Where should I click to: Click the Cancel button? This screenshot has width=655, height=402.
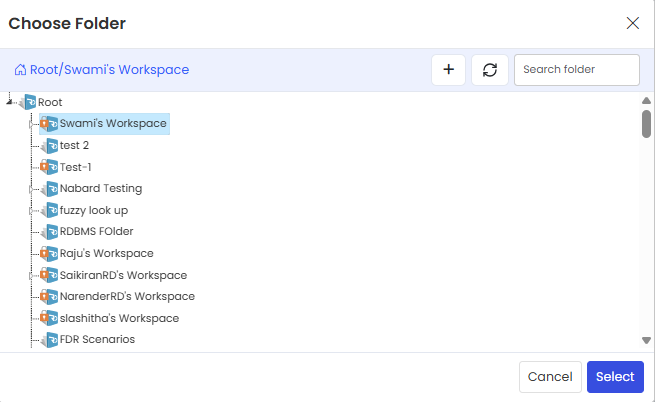[x=550, y=377]
